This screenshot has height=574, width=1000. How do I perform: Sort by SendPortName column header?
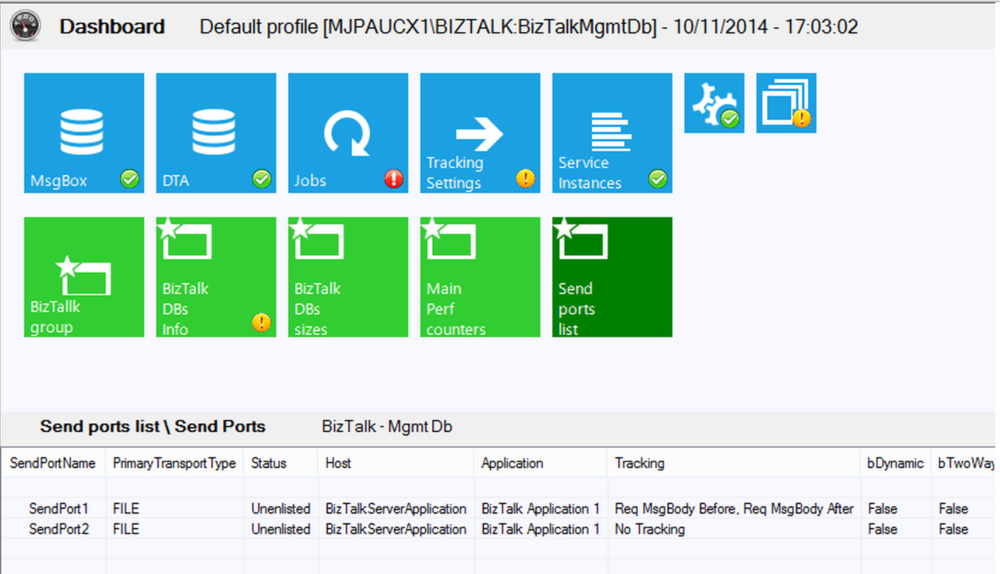click(53, 463)
